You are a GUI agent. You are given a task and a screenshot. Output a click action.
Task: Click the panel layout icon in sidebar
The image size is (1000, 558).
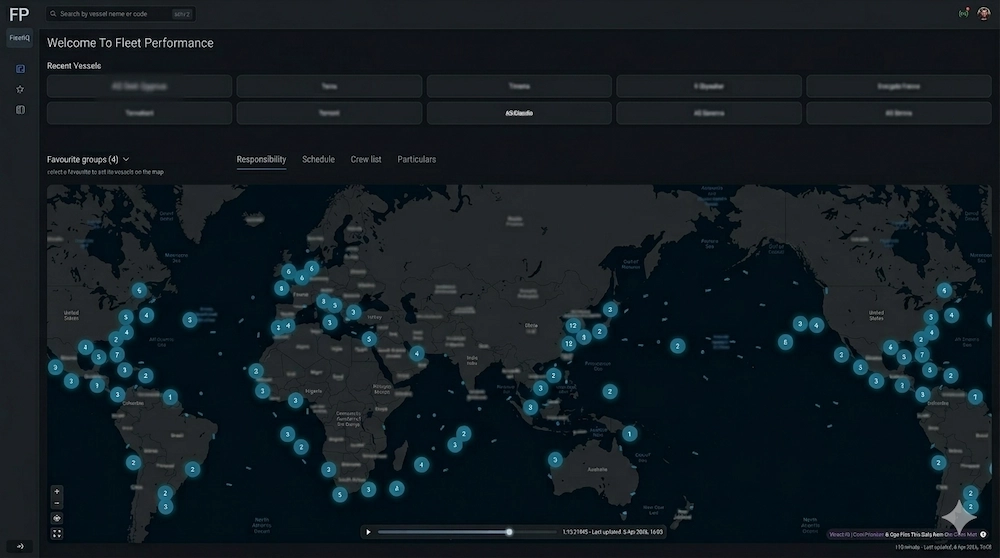(20, 110)
